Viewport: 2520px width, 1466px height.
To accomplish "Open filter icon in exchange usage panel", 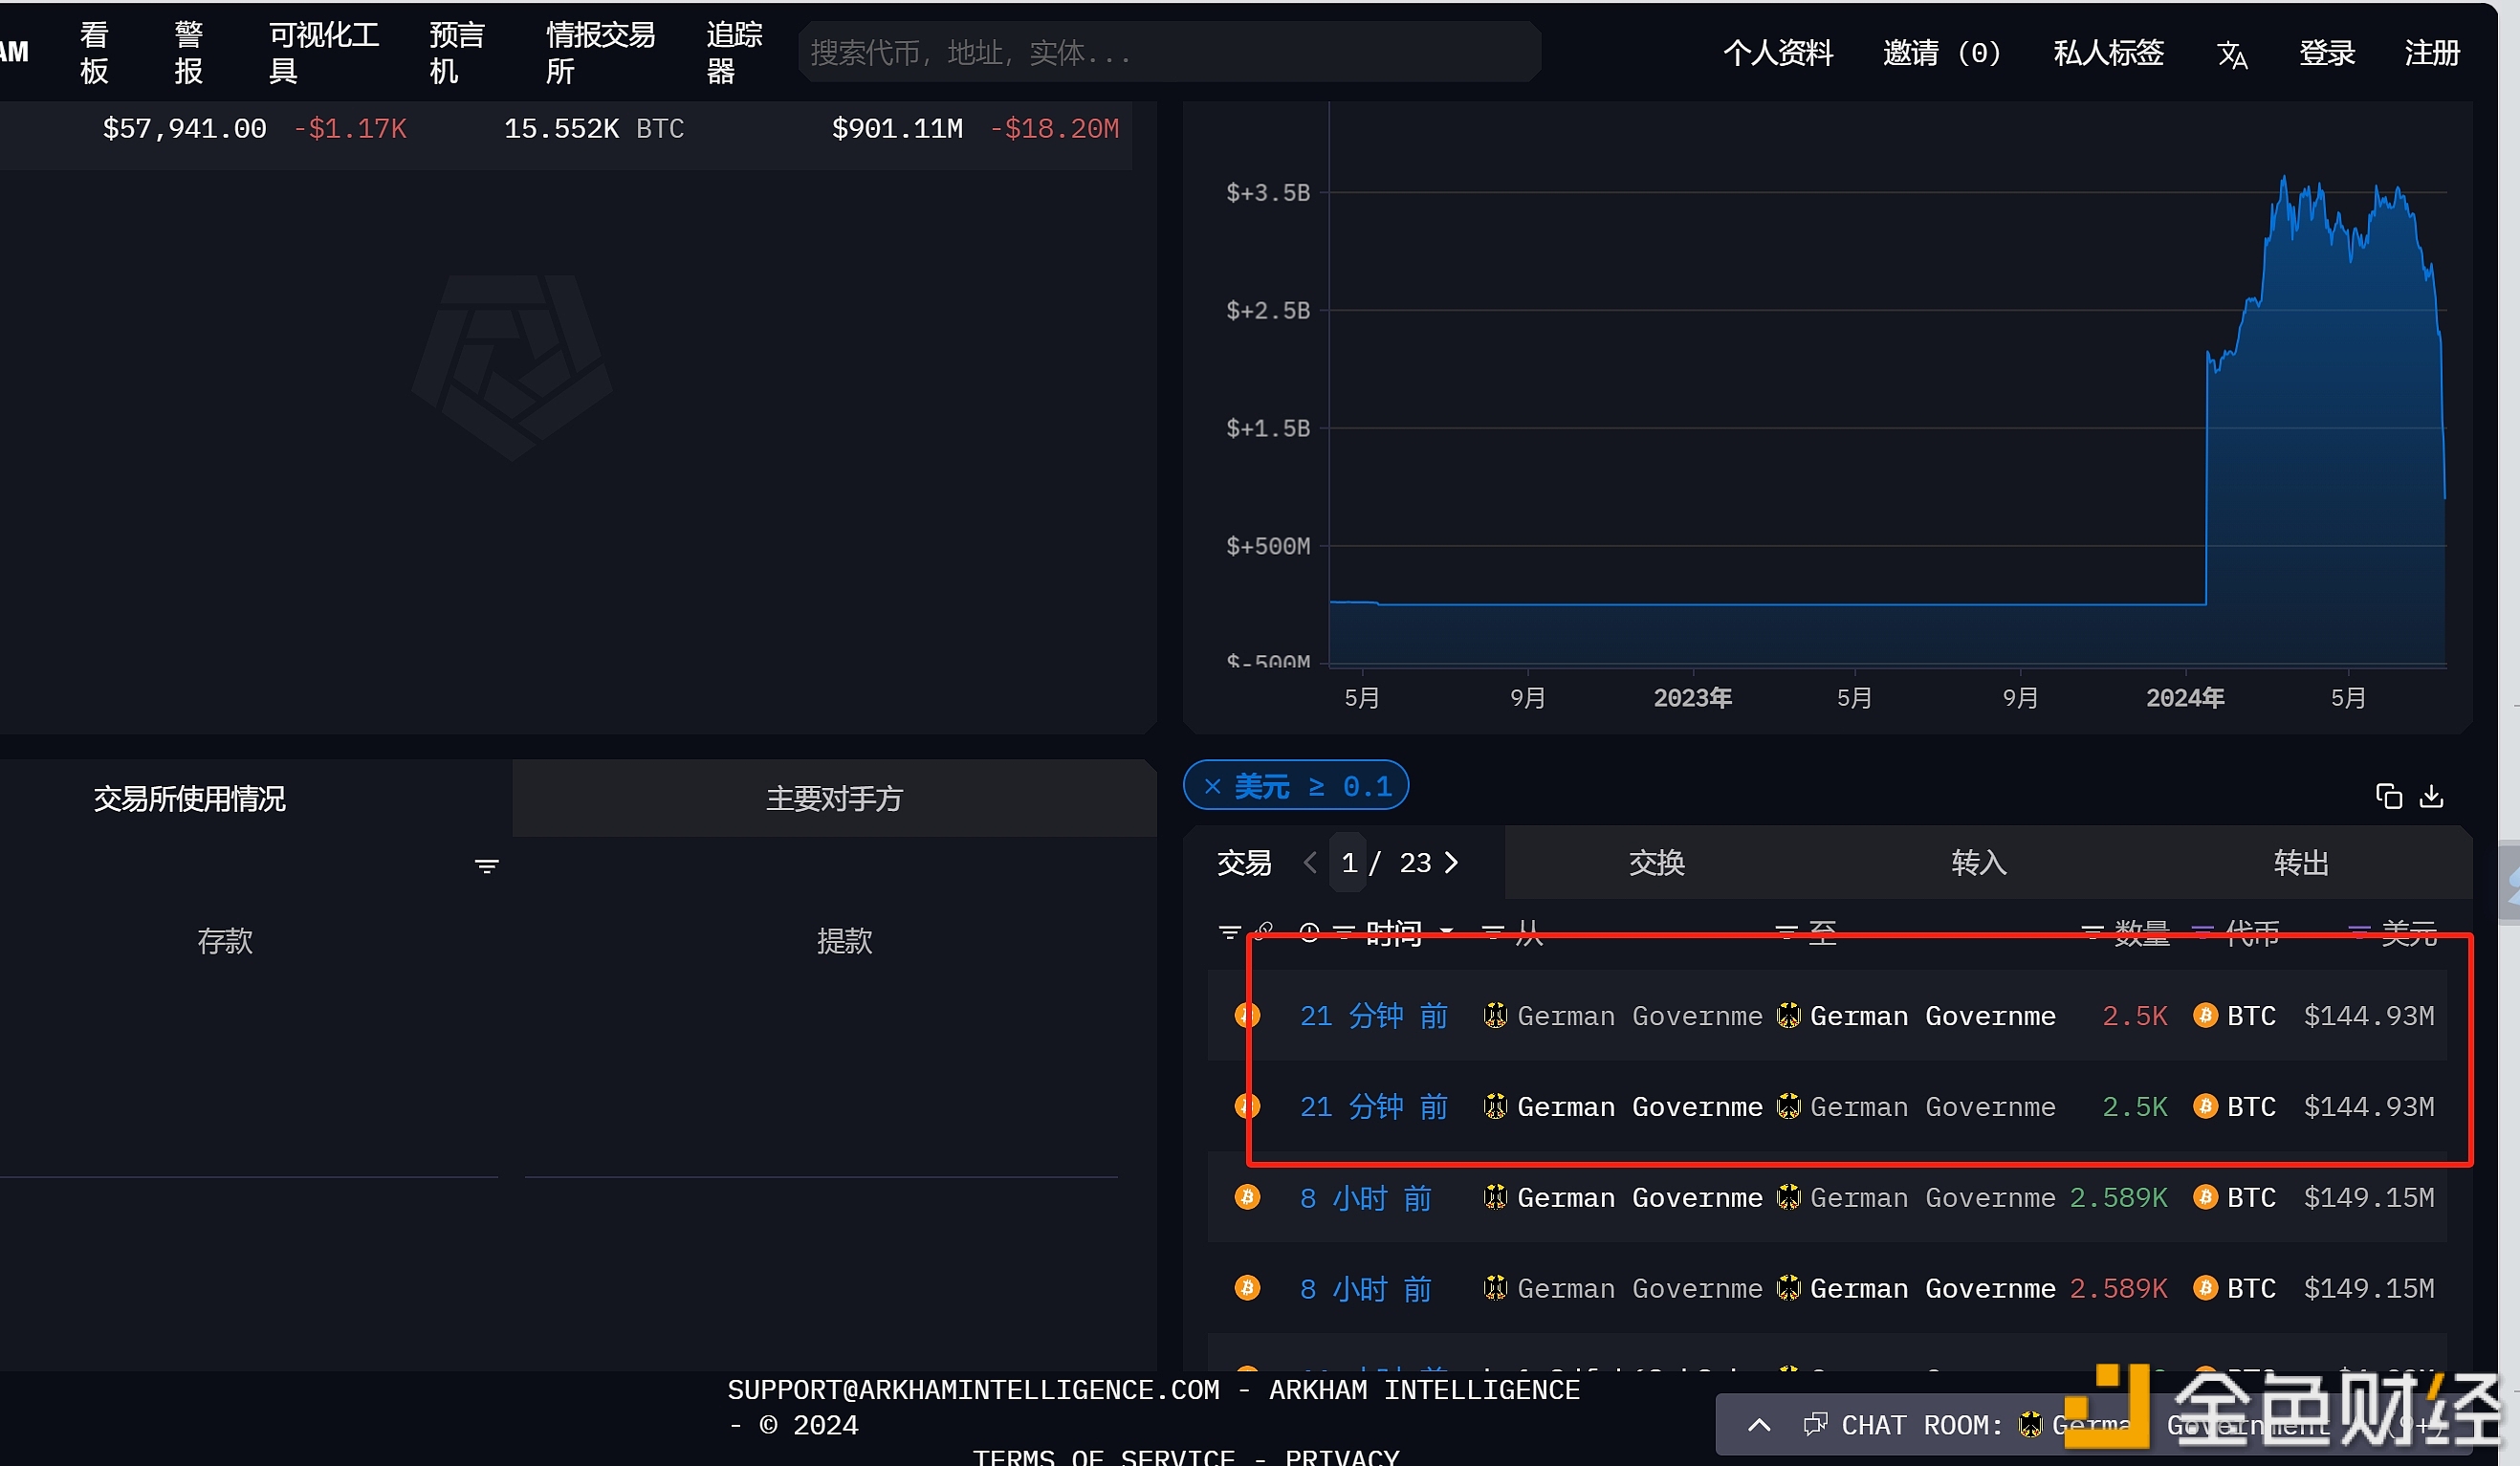I will 486,865.
